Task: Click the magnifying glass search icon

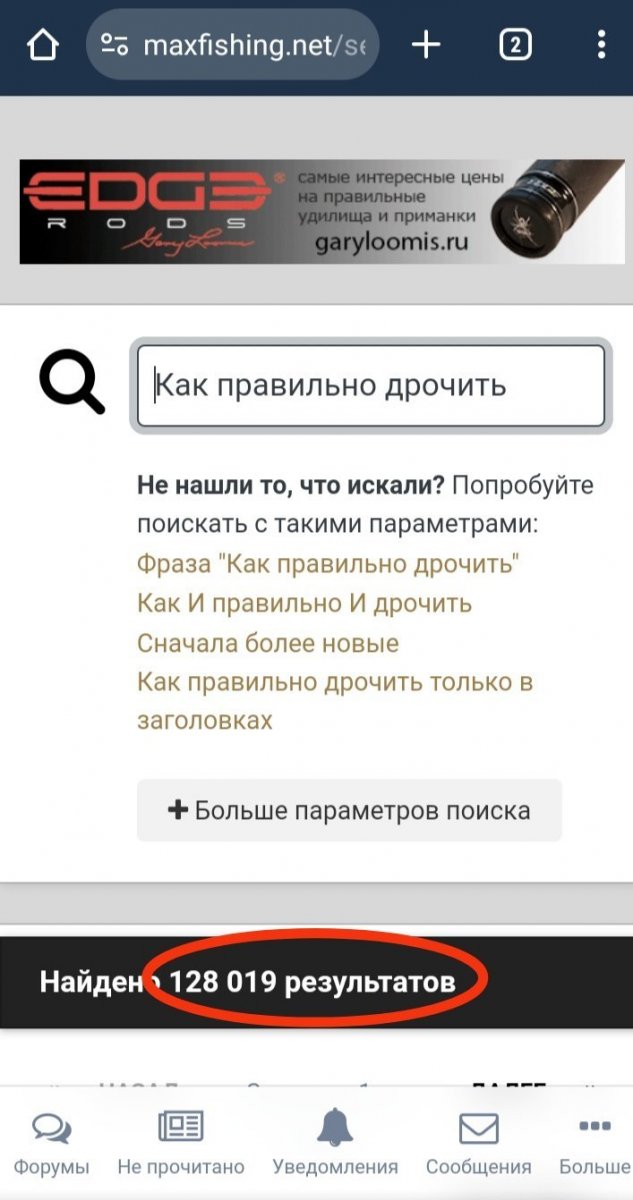Action: pos(71,383)
